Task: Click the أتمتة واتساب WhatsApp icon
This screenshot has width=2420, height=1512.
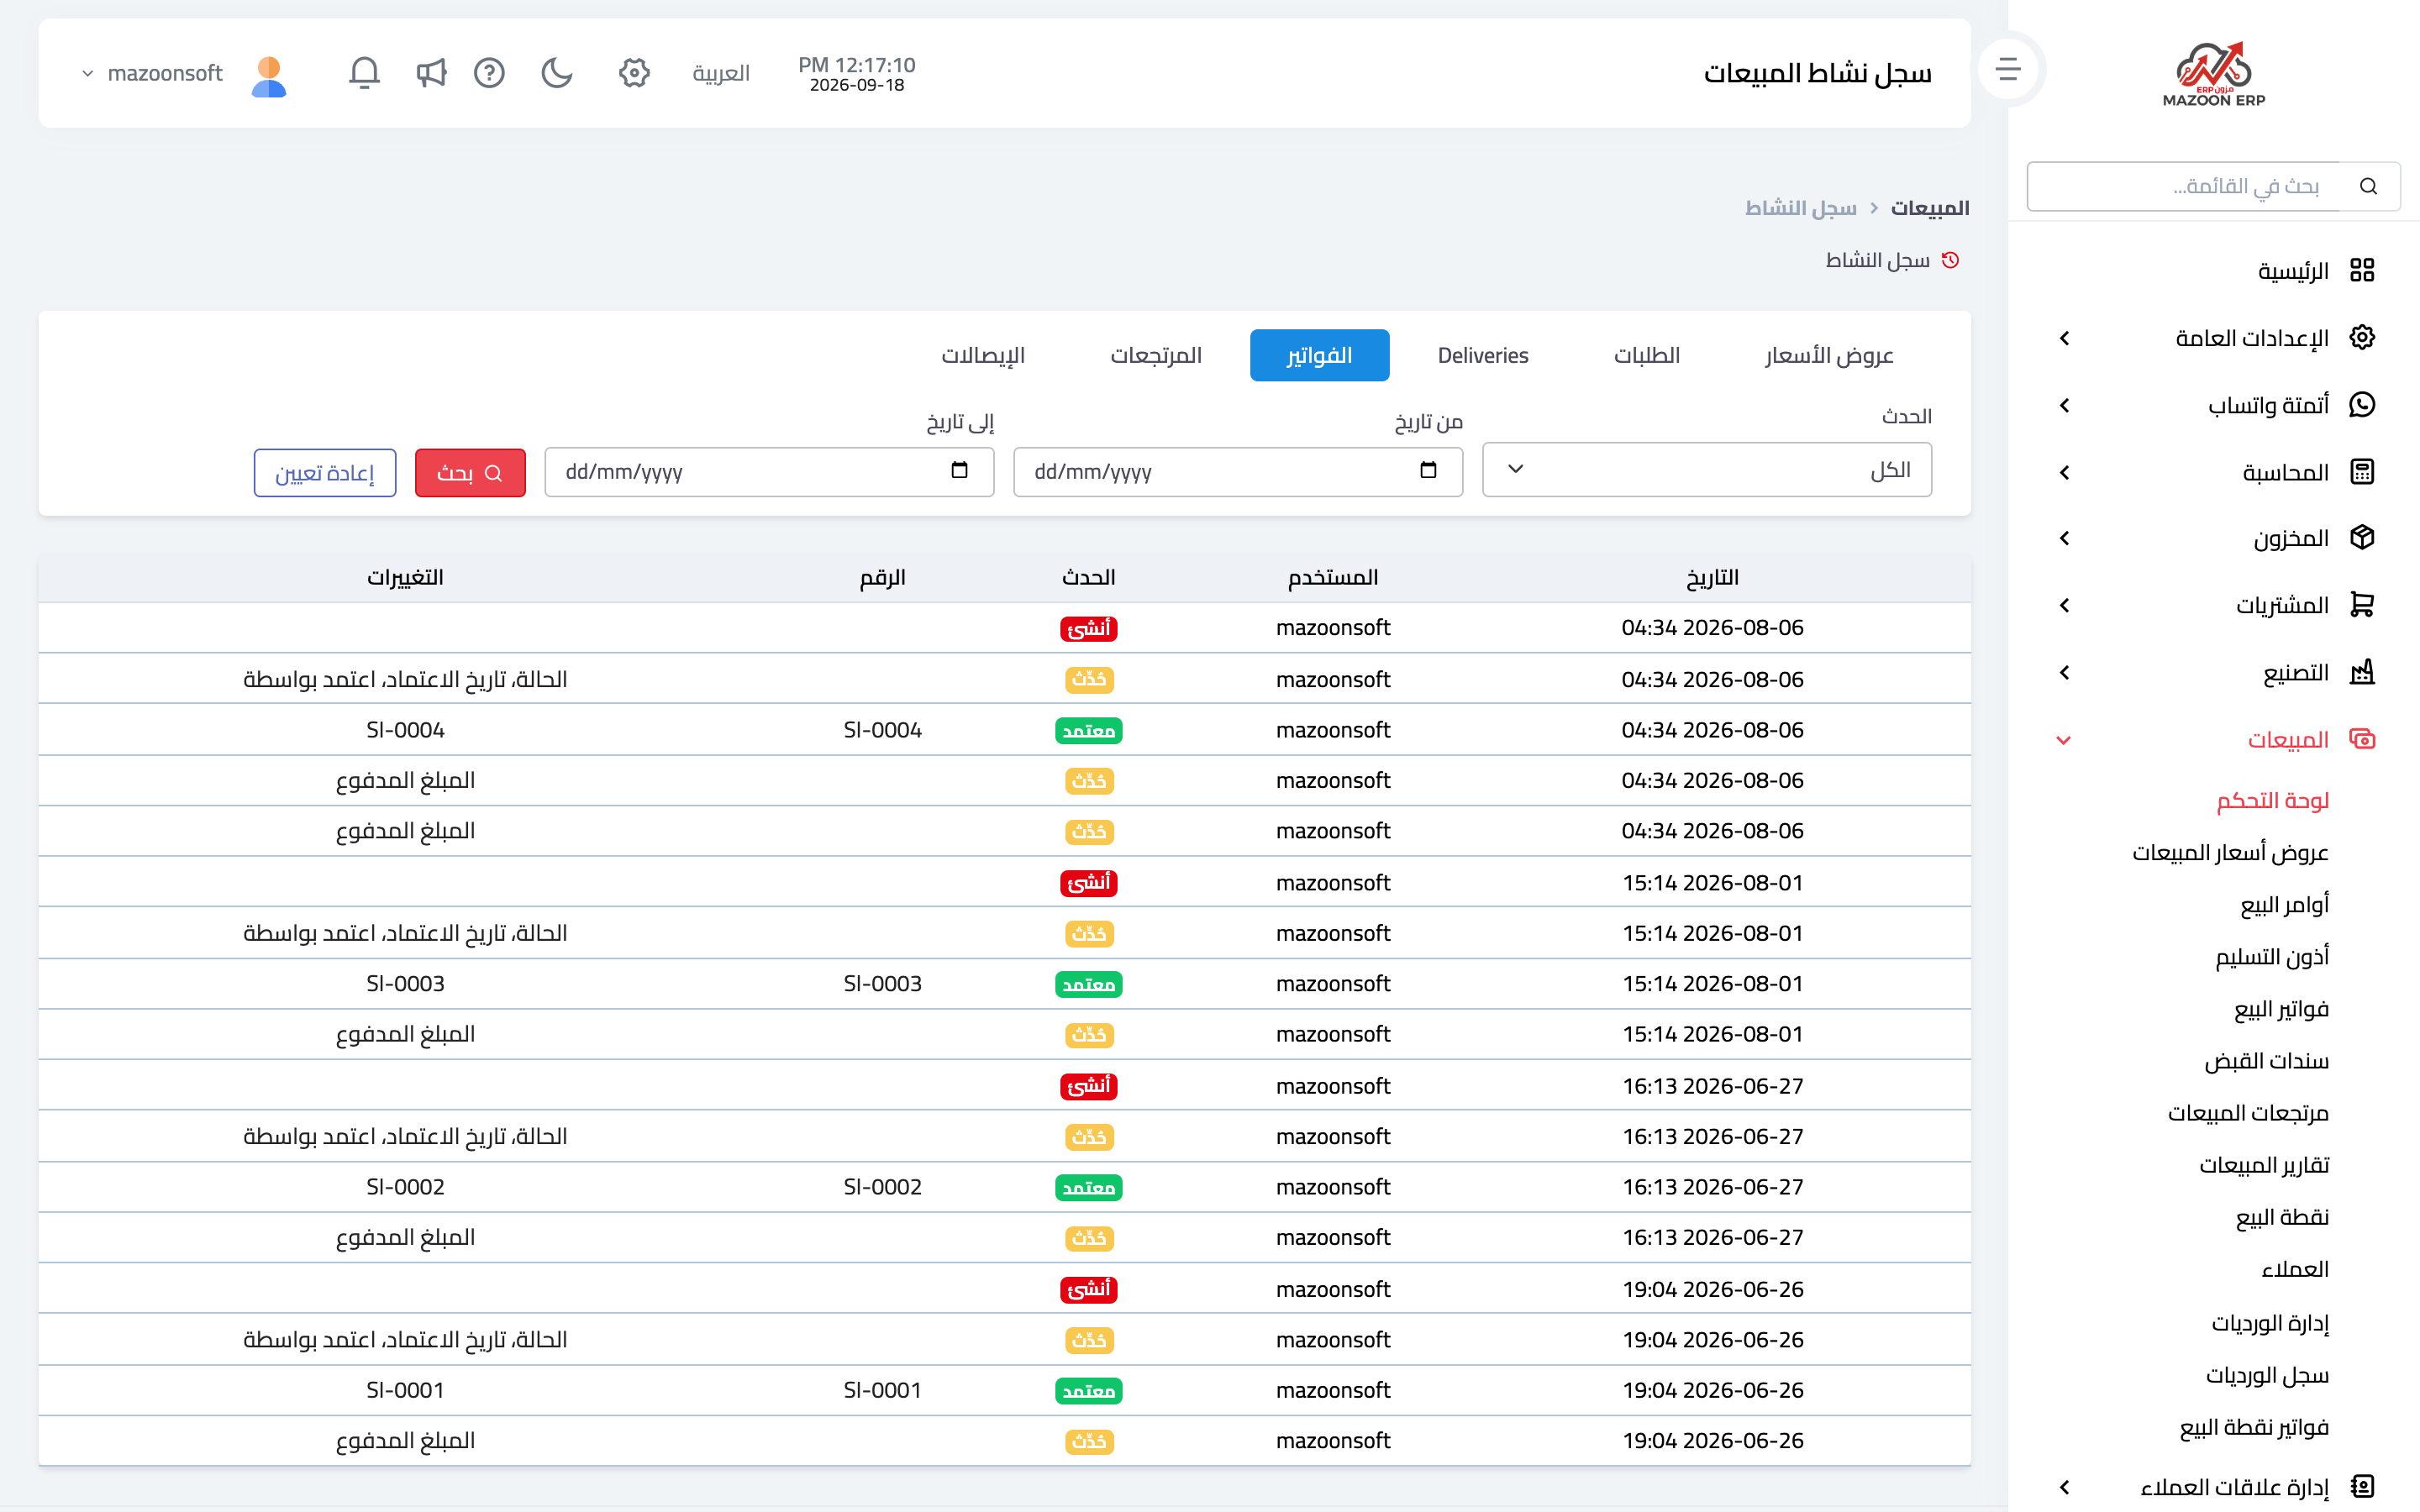Action: pos(2362,404)
